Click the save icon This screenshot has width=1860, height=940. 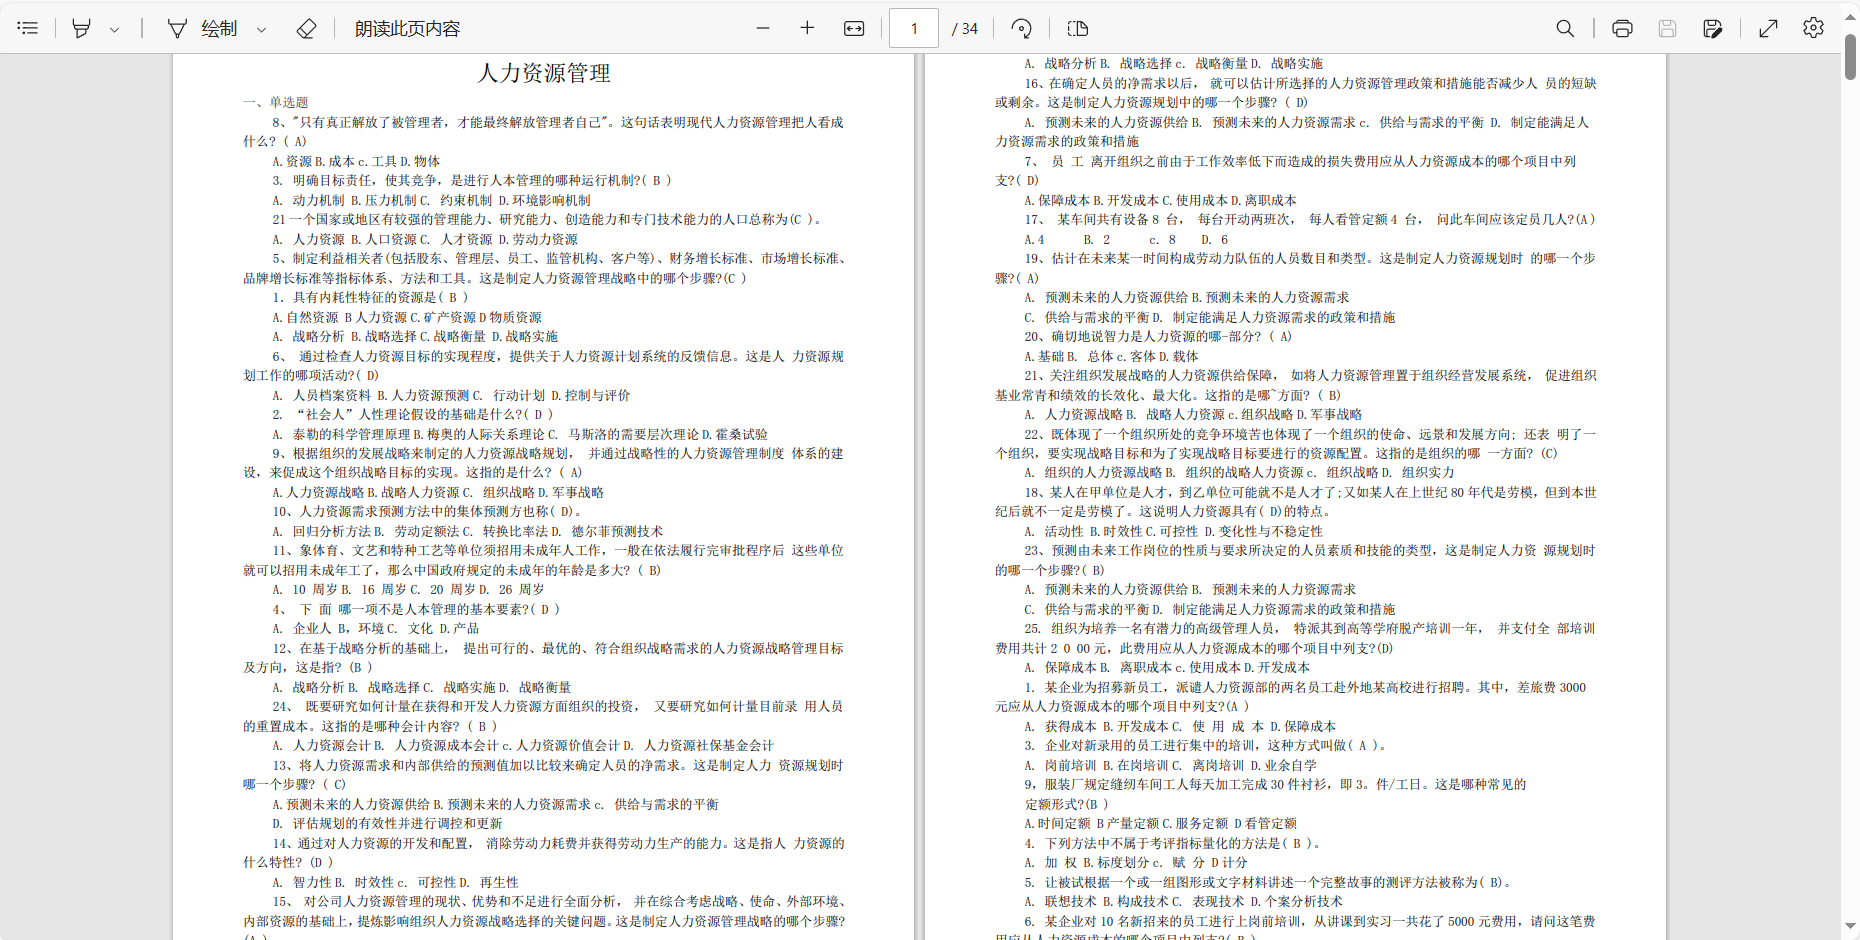point(1667,28)
